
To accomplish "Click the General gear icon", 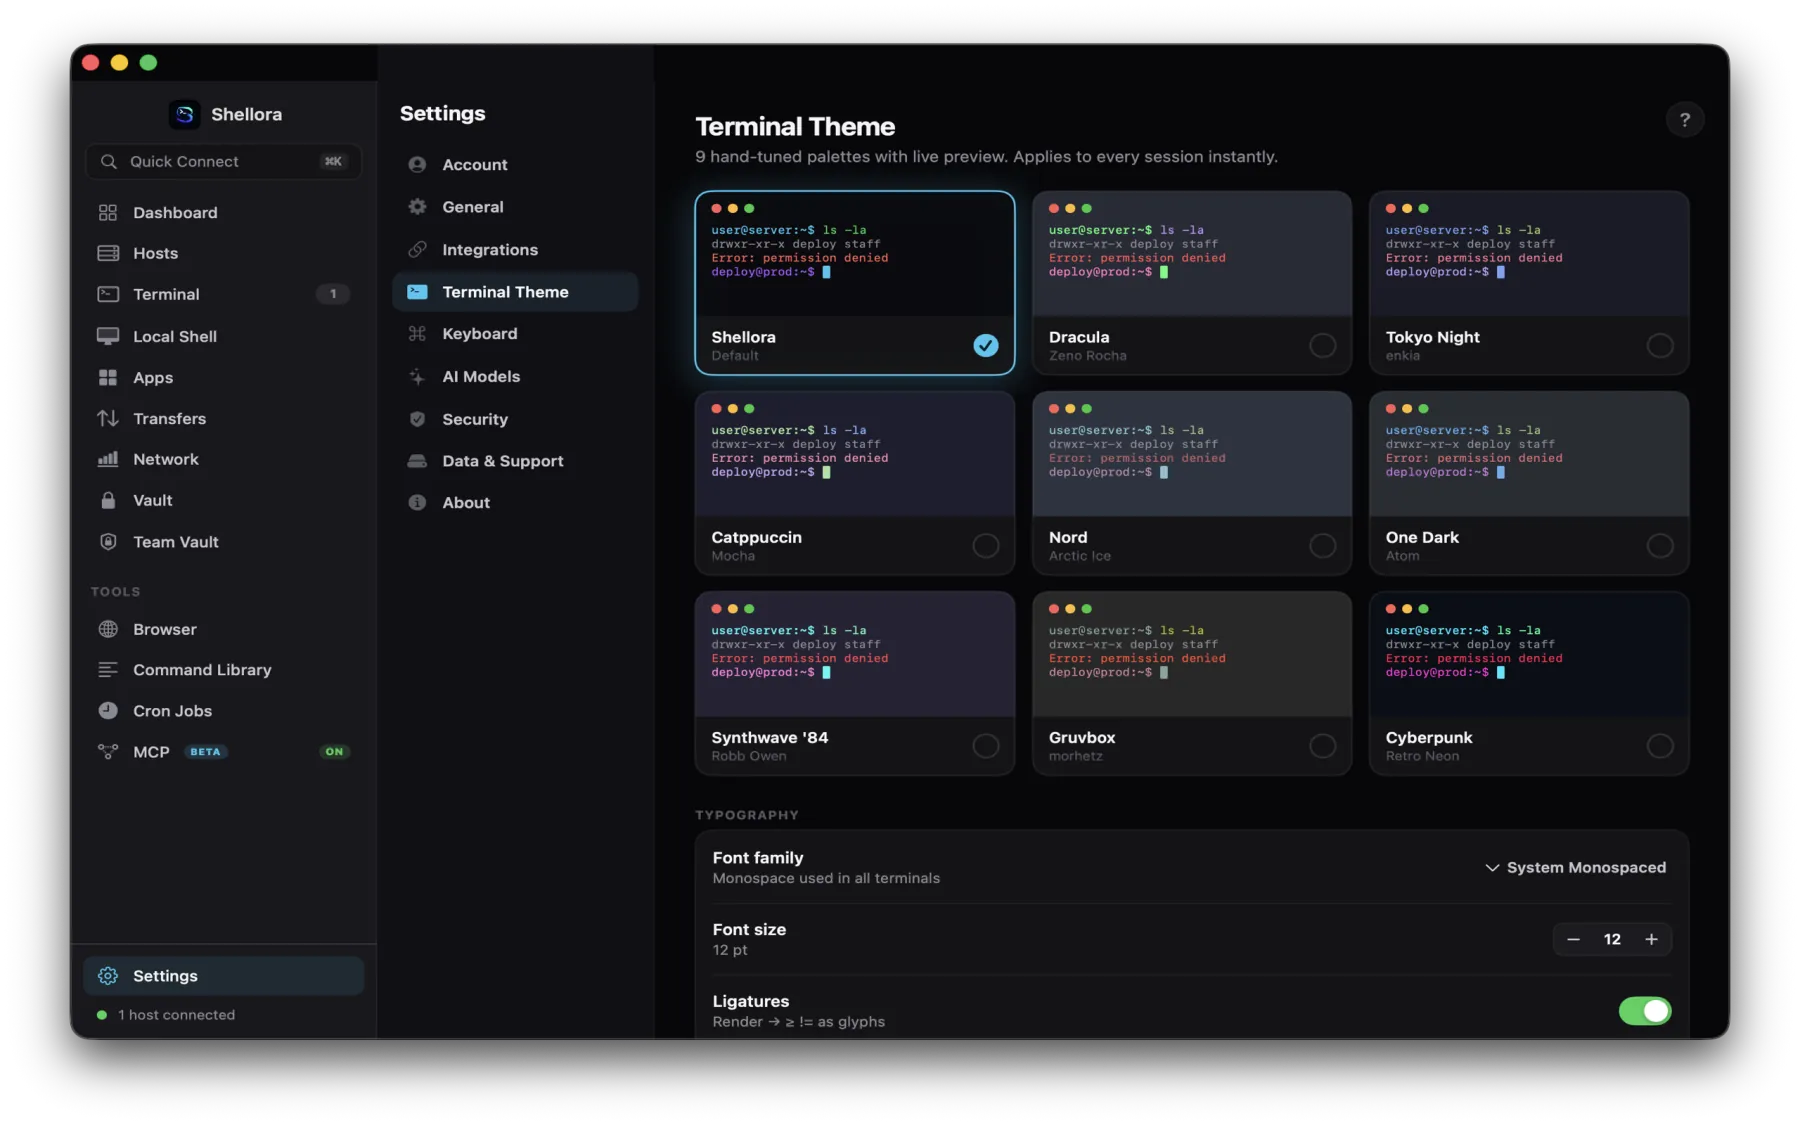I will click(x=417, y=207).
